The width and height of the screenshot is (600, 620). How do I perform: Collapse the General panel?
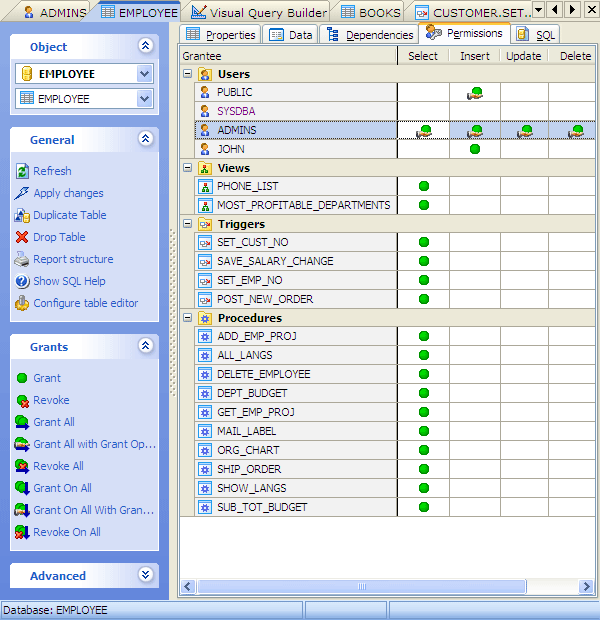click(146, 139)
